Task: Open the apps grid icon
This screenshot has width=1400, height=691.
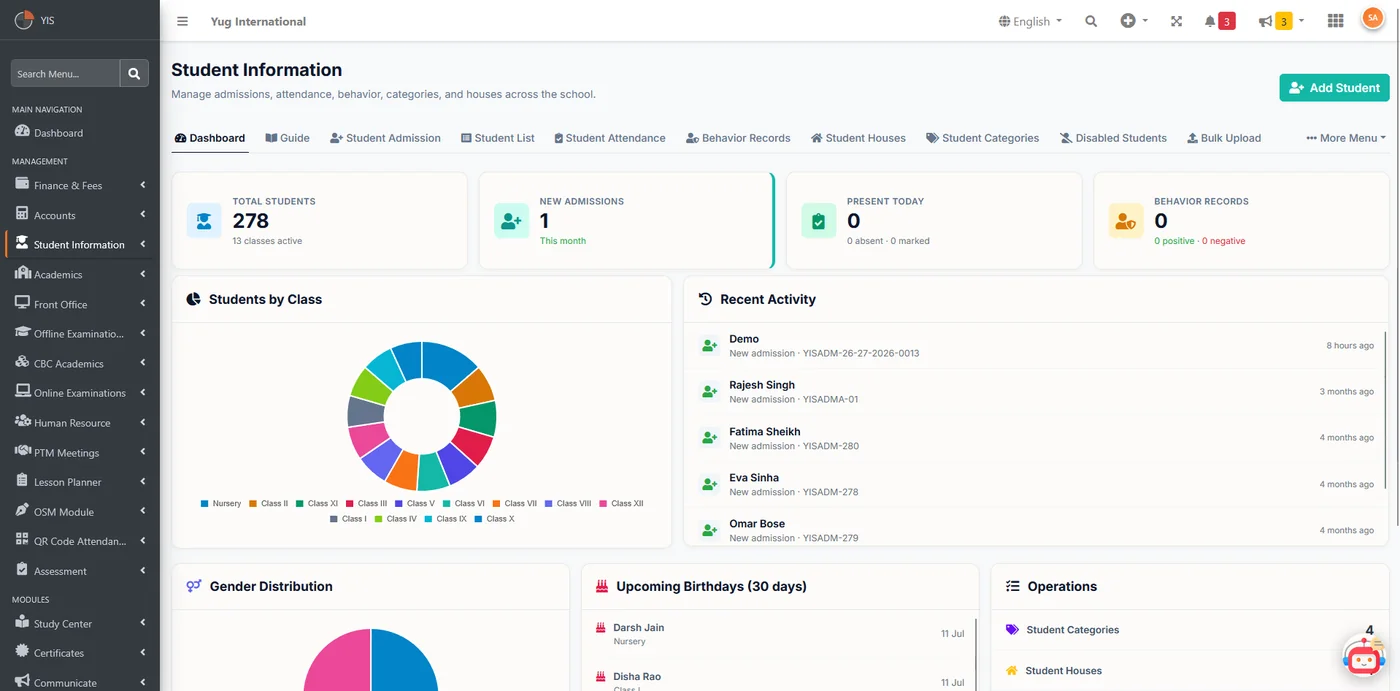Action: 1335,21
